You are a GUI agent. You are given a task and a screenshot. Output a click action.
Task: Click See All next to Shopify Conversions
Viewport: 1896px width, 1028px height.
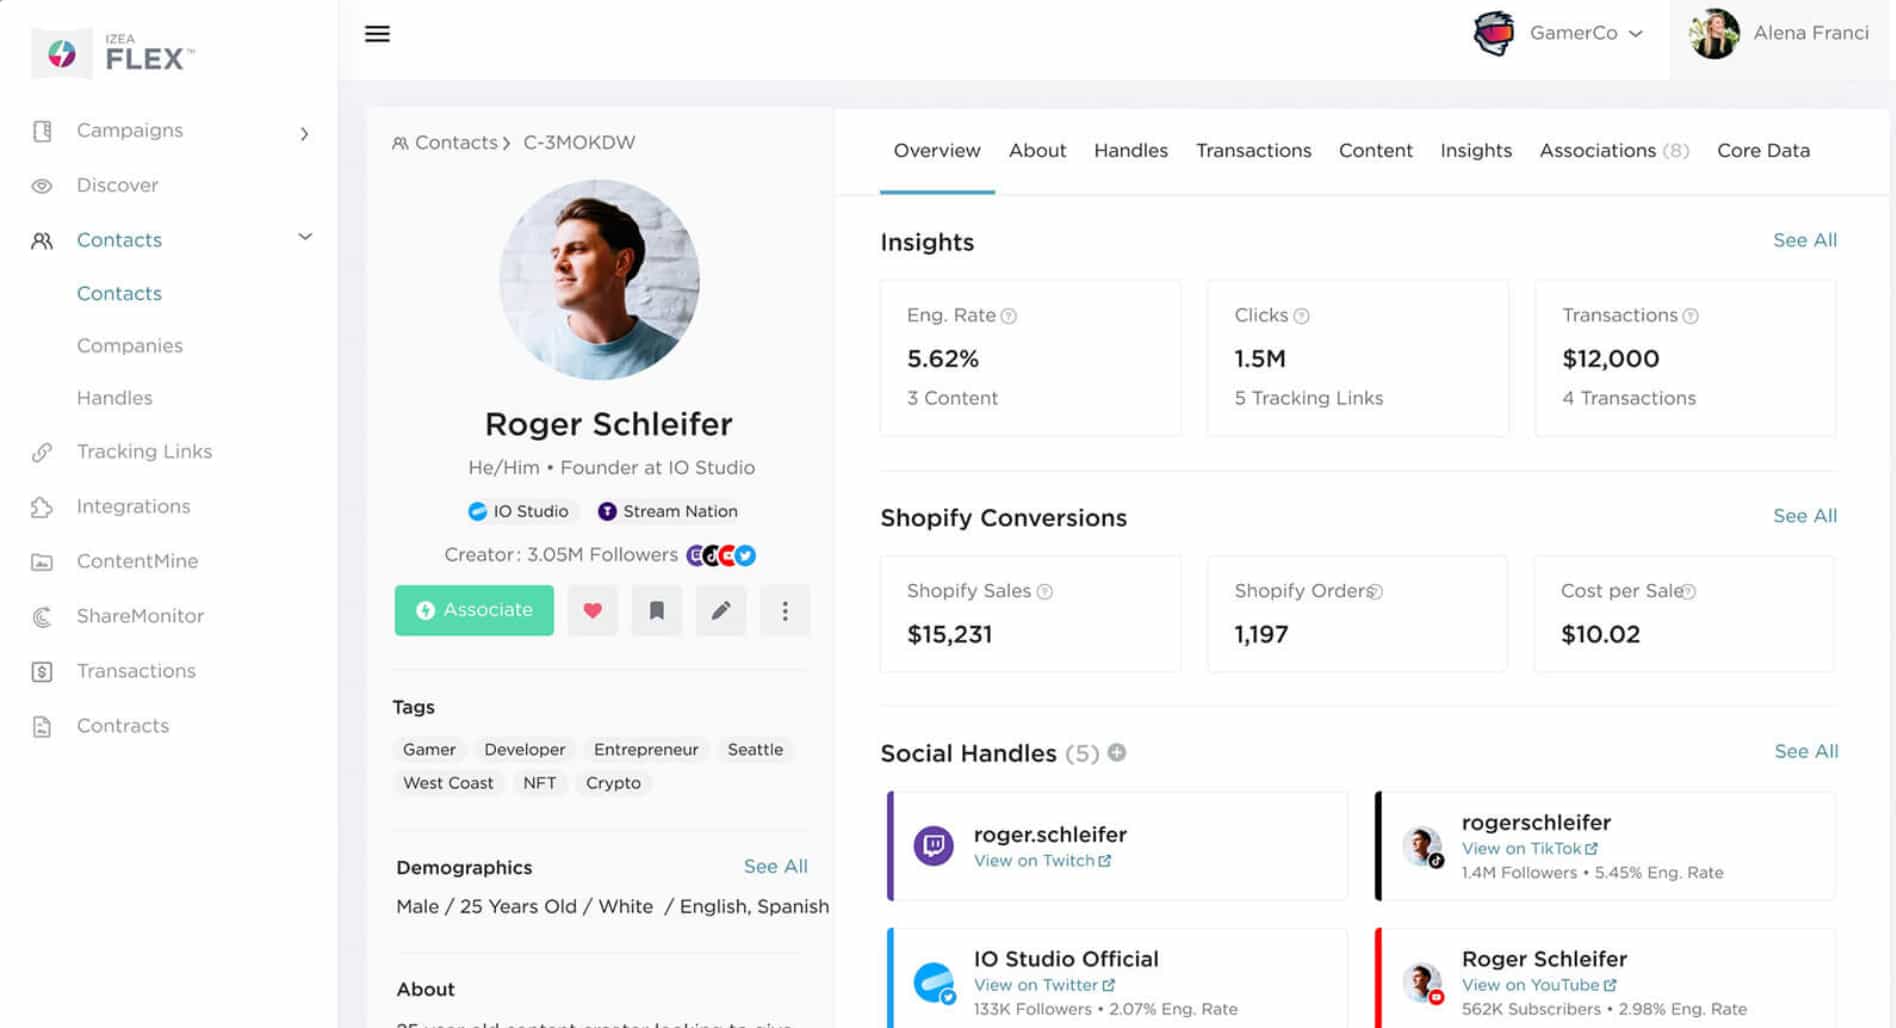[1804, 516]
